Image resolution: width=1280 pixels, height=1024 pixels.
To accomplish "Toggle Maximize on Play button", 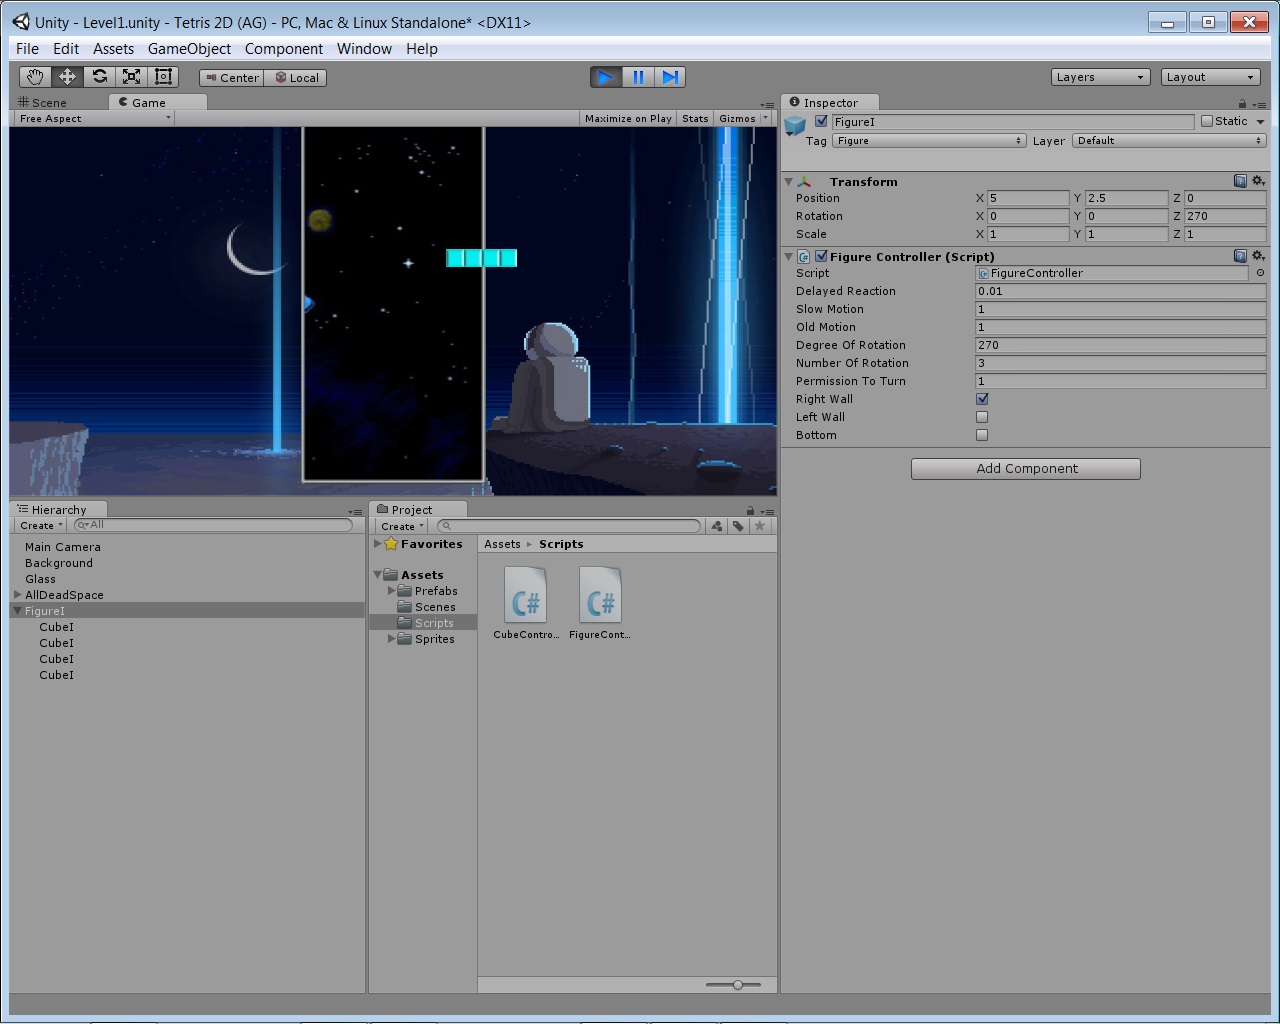I will (628, 119).
